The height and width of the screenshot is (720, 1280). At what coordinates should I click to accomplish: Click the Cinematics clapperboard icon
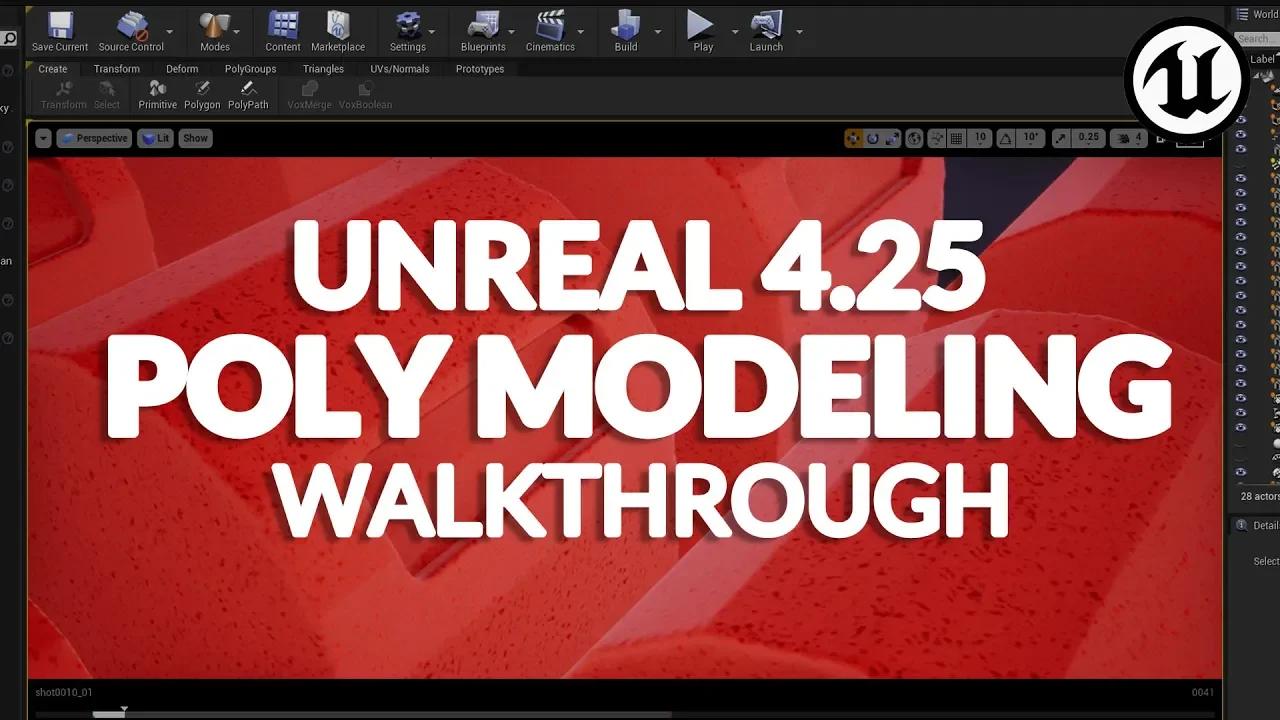pyautogui.click(x=550, y=25)
